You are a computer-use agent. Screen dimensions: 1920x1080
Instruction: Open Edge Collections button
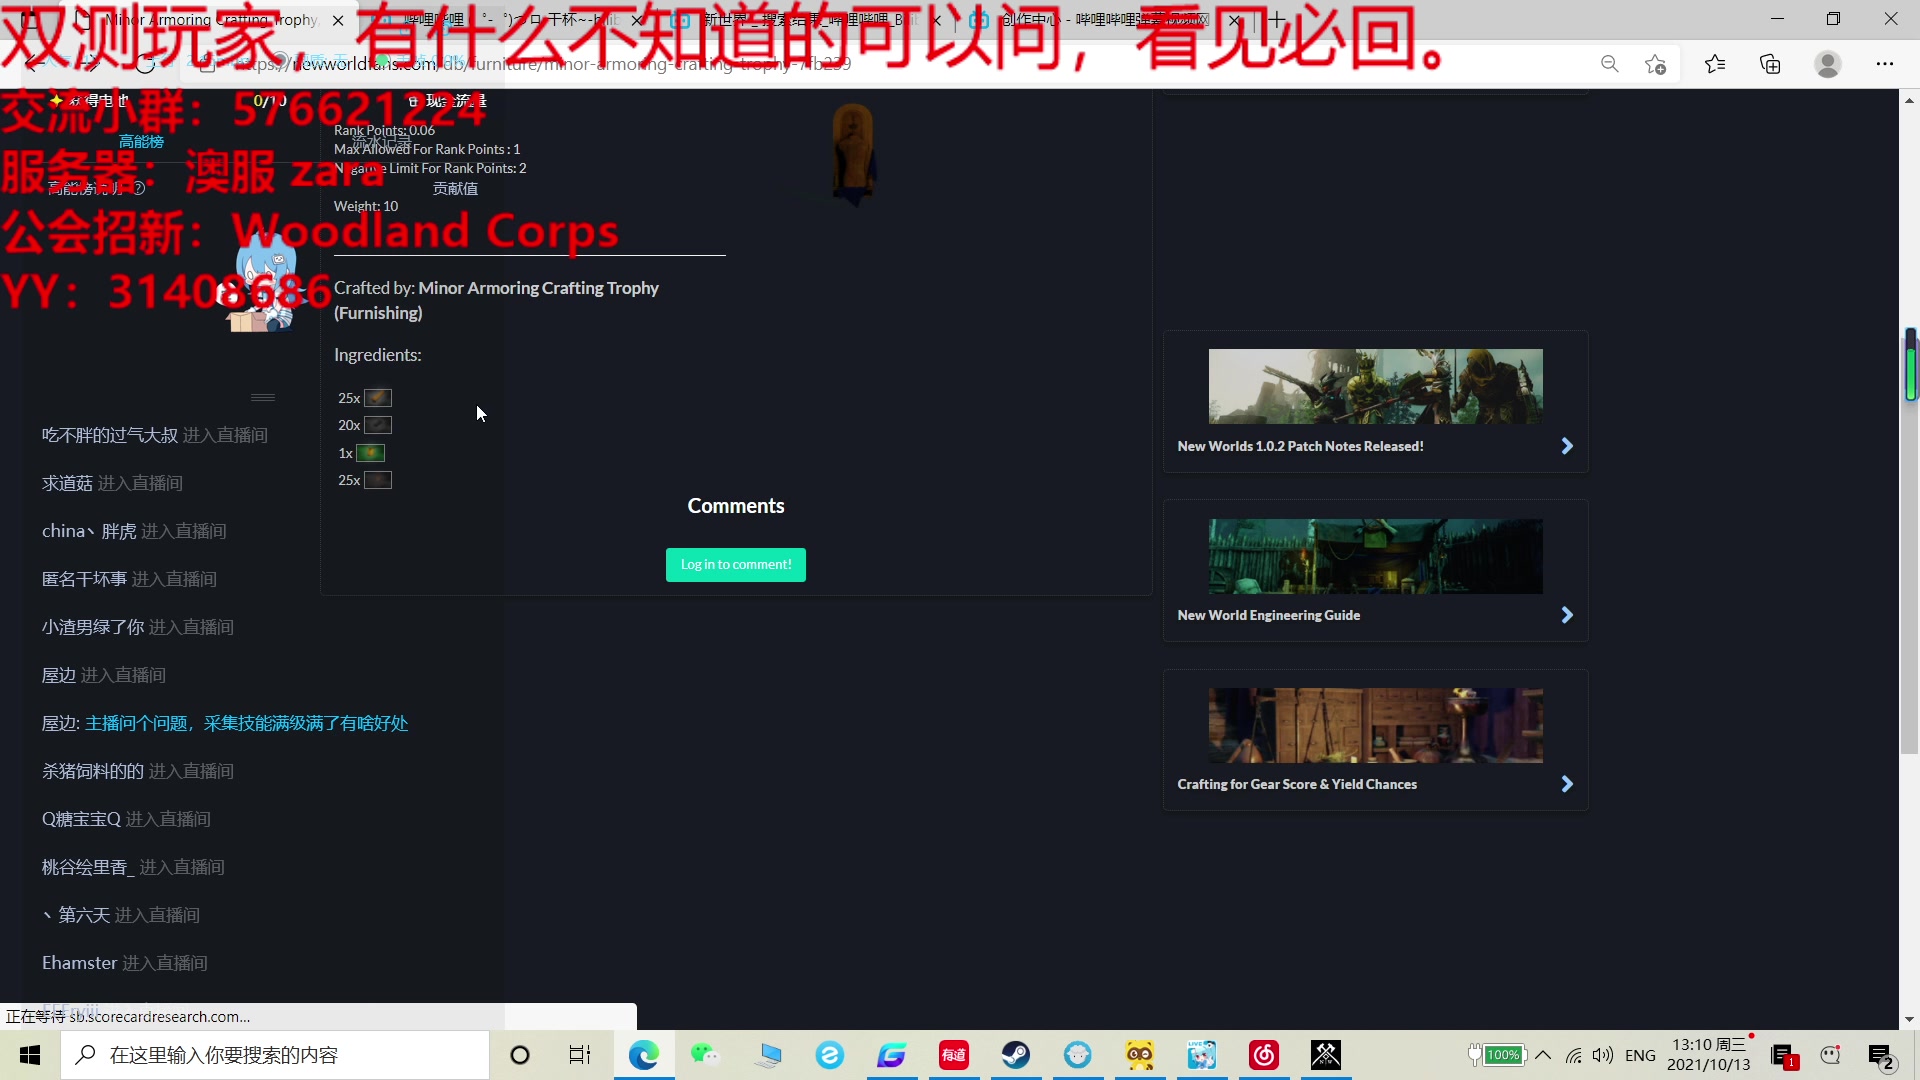click(x=1770, y=64)
